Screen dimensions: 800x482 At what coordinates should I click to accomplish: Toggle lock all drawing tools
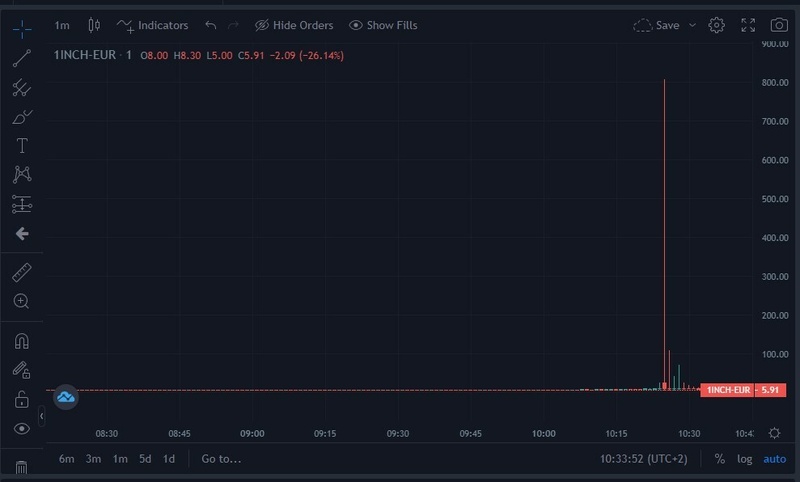pos(21,399)
